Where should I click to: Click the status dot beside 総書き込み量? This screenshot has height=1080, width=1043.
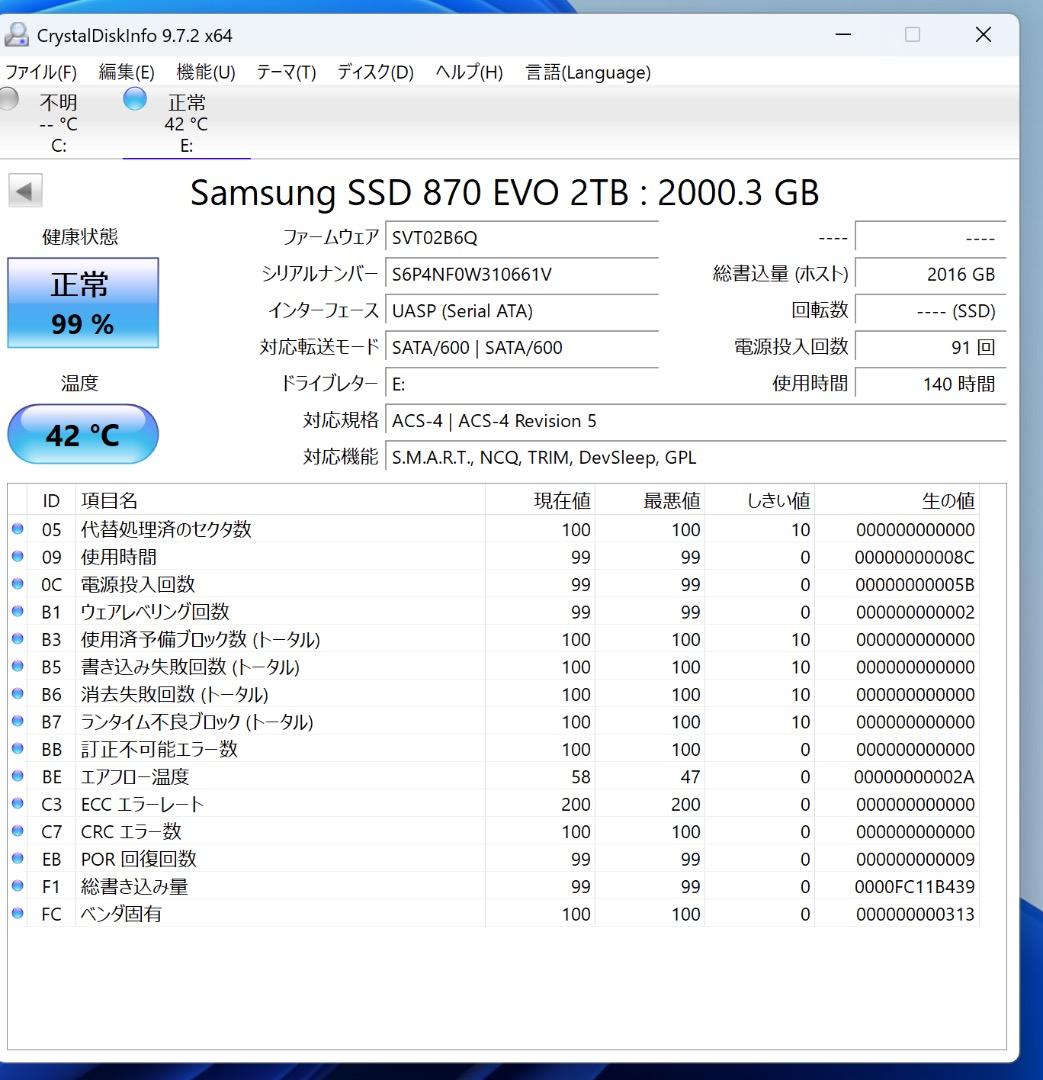17,887
